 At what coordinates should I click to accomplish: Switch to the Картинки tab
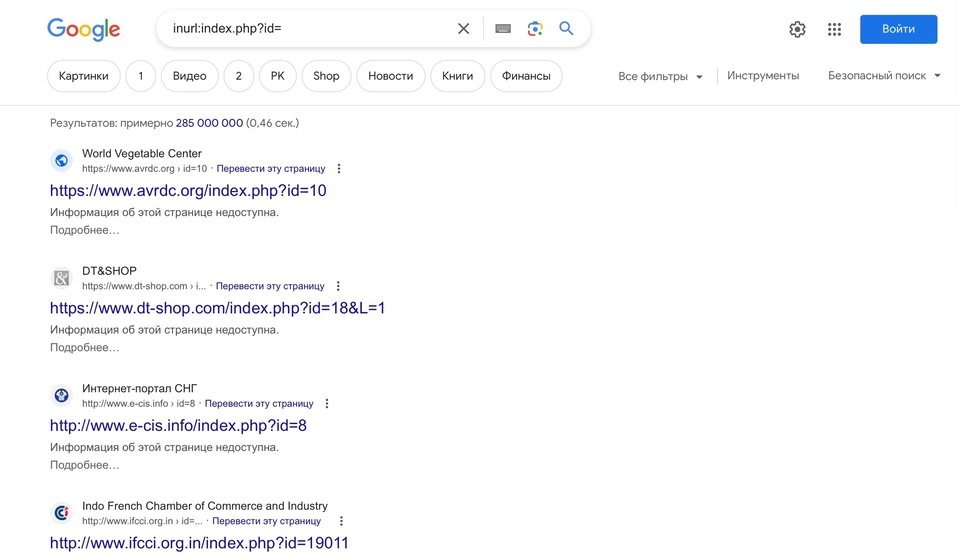(84, 76)
